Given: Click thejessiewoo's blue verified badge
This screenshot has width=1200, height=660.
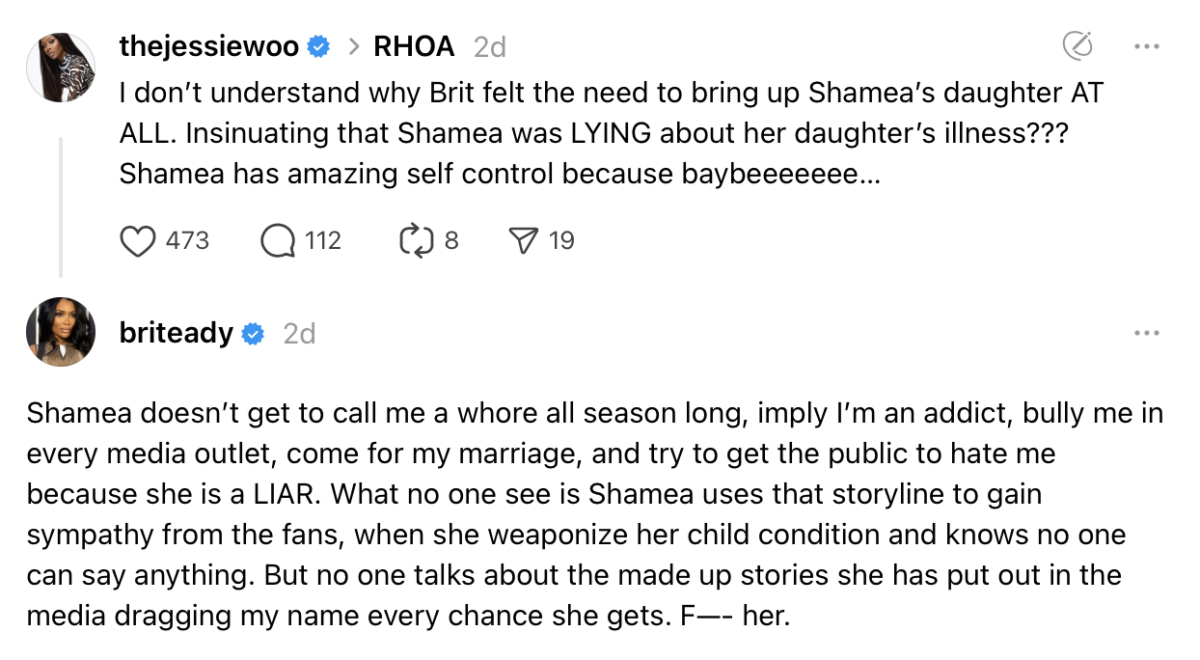Looking at the screenshot, I should (x=319, y=46).
